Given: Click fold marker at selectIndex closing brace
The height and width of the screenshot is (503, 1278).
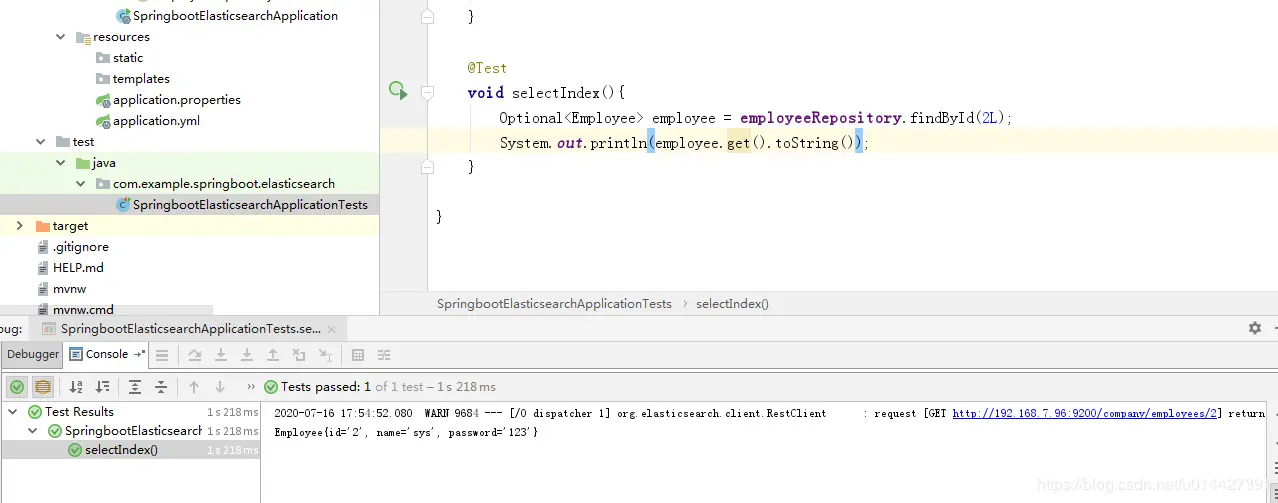Looking at the screenshot, I should pos(428,165).
